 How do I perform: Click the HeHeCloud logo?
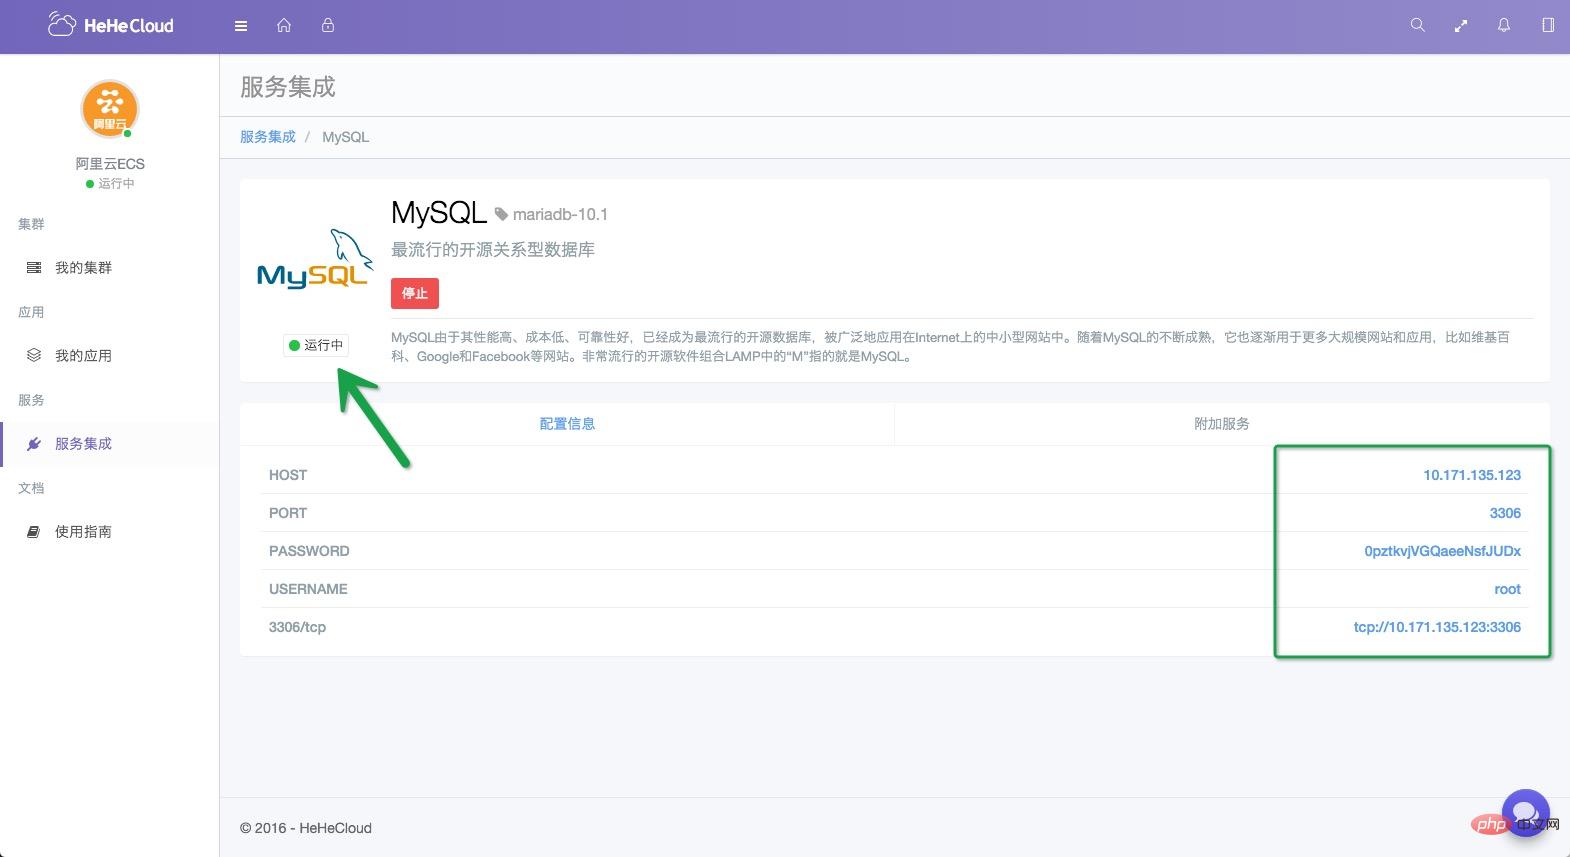tap(111, 26)
